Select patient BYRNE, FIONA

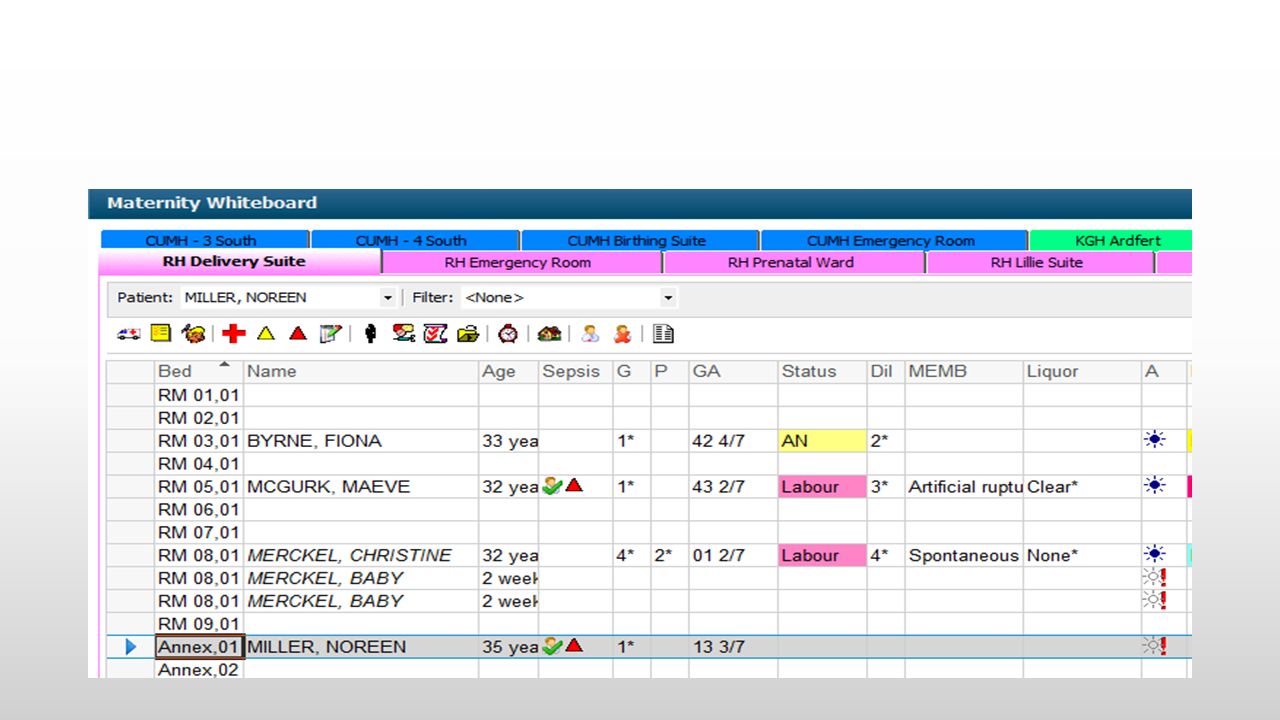click(314, 441)
